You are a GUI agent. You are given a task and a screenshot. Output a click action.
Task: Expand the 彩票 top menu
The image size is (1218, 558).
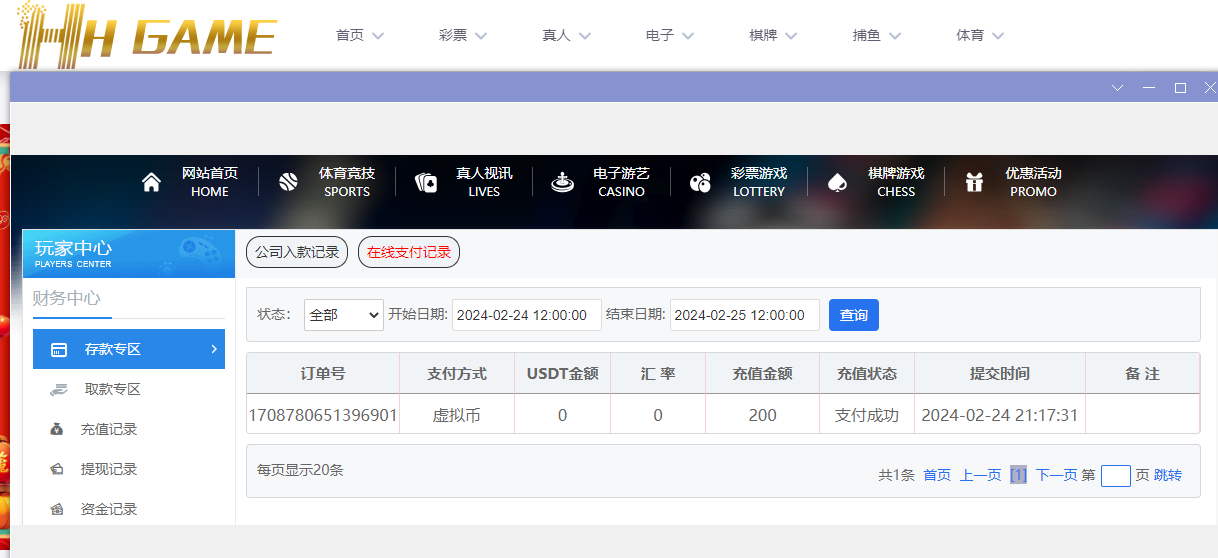462,35
